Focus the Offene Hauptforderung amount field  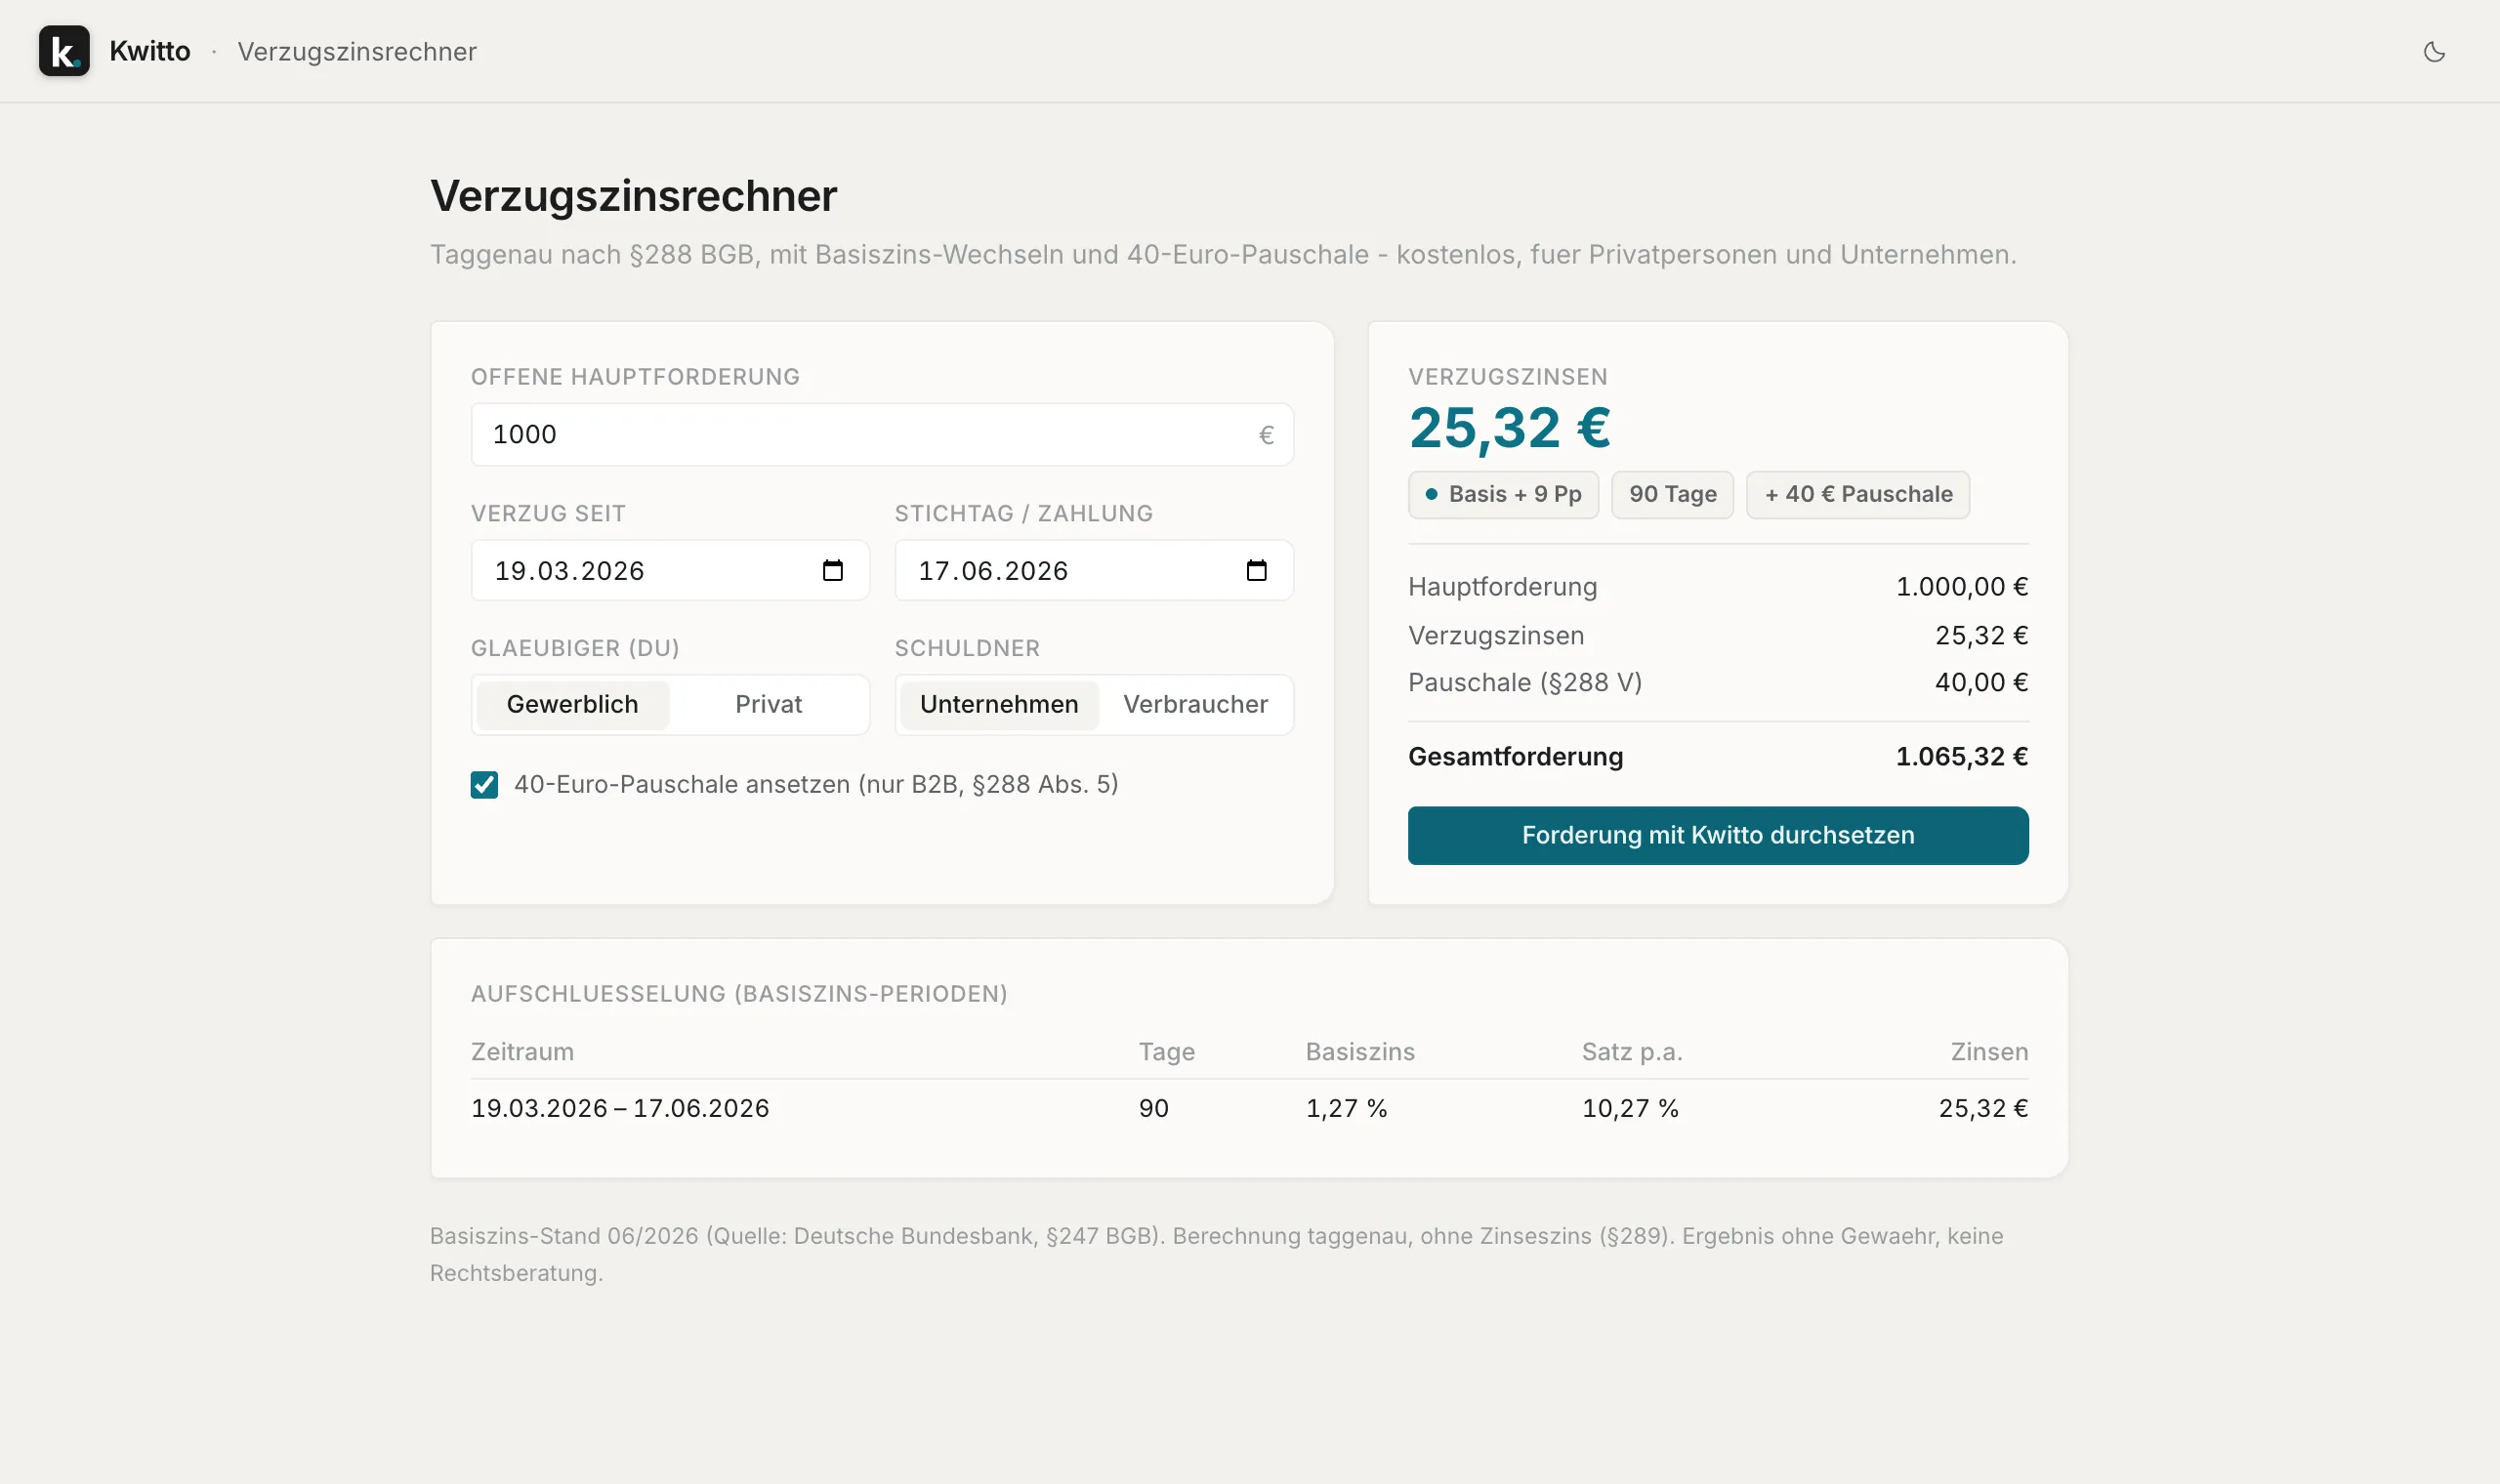882,434
